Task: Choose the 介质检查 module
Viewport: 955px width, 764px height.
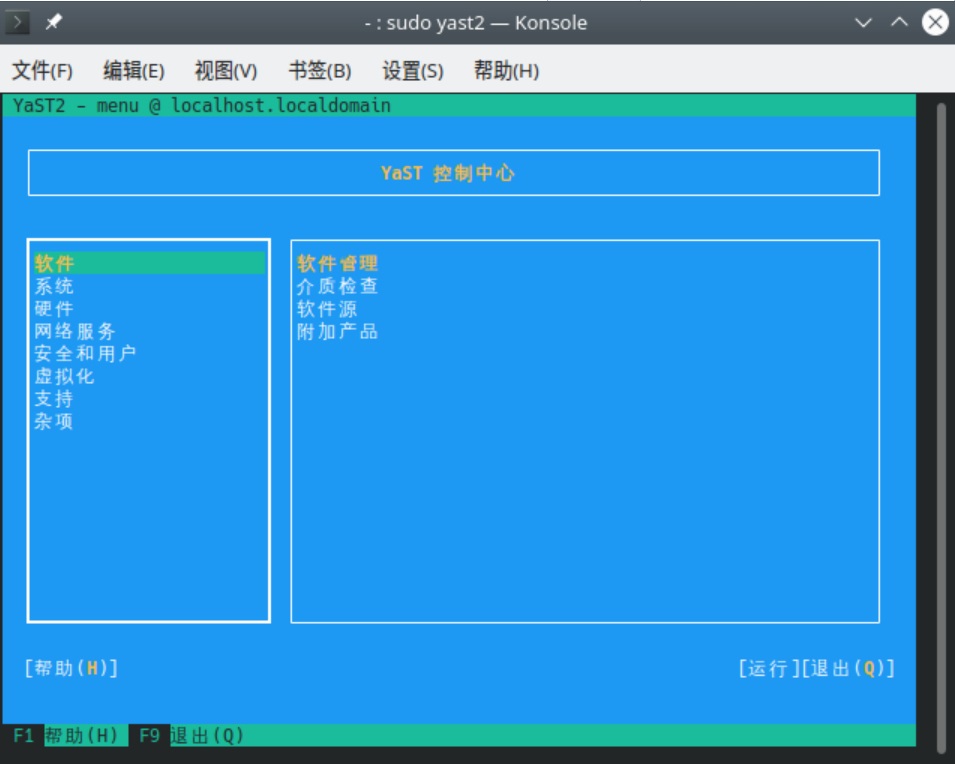Action: coord(337,286)
